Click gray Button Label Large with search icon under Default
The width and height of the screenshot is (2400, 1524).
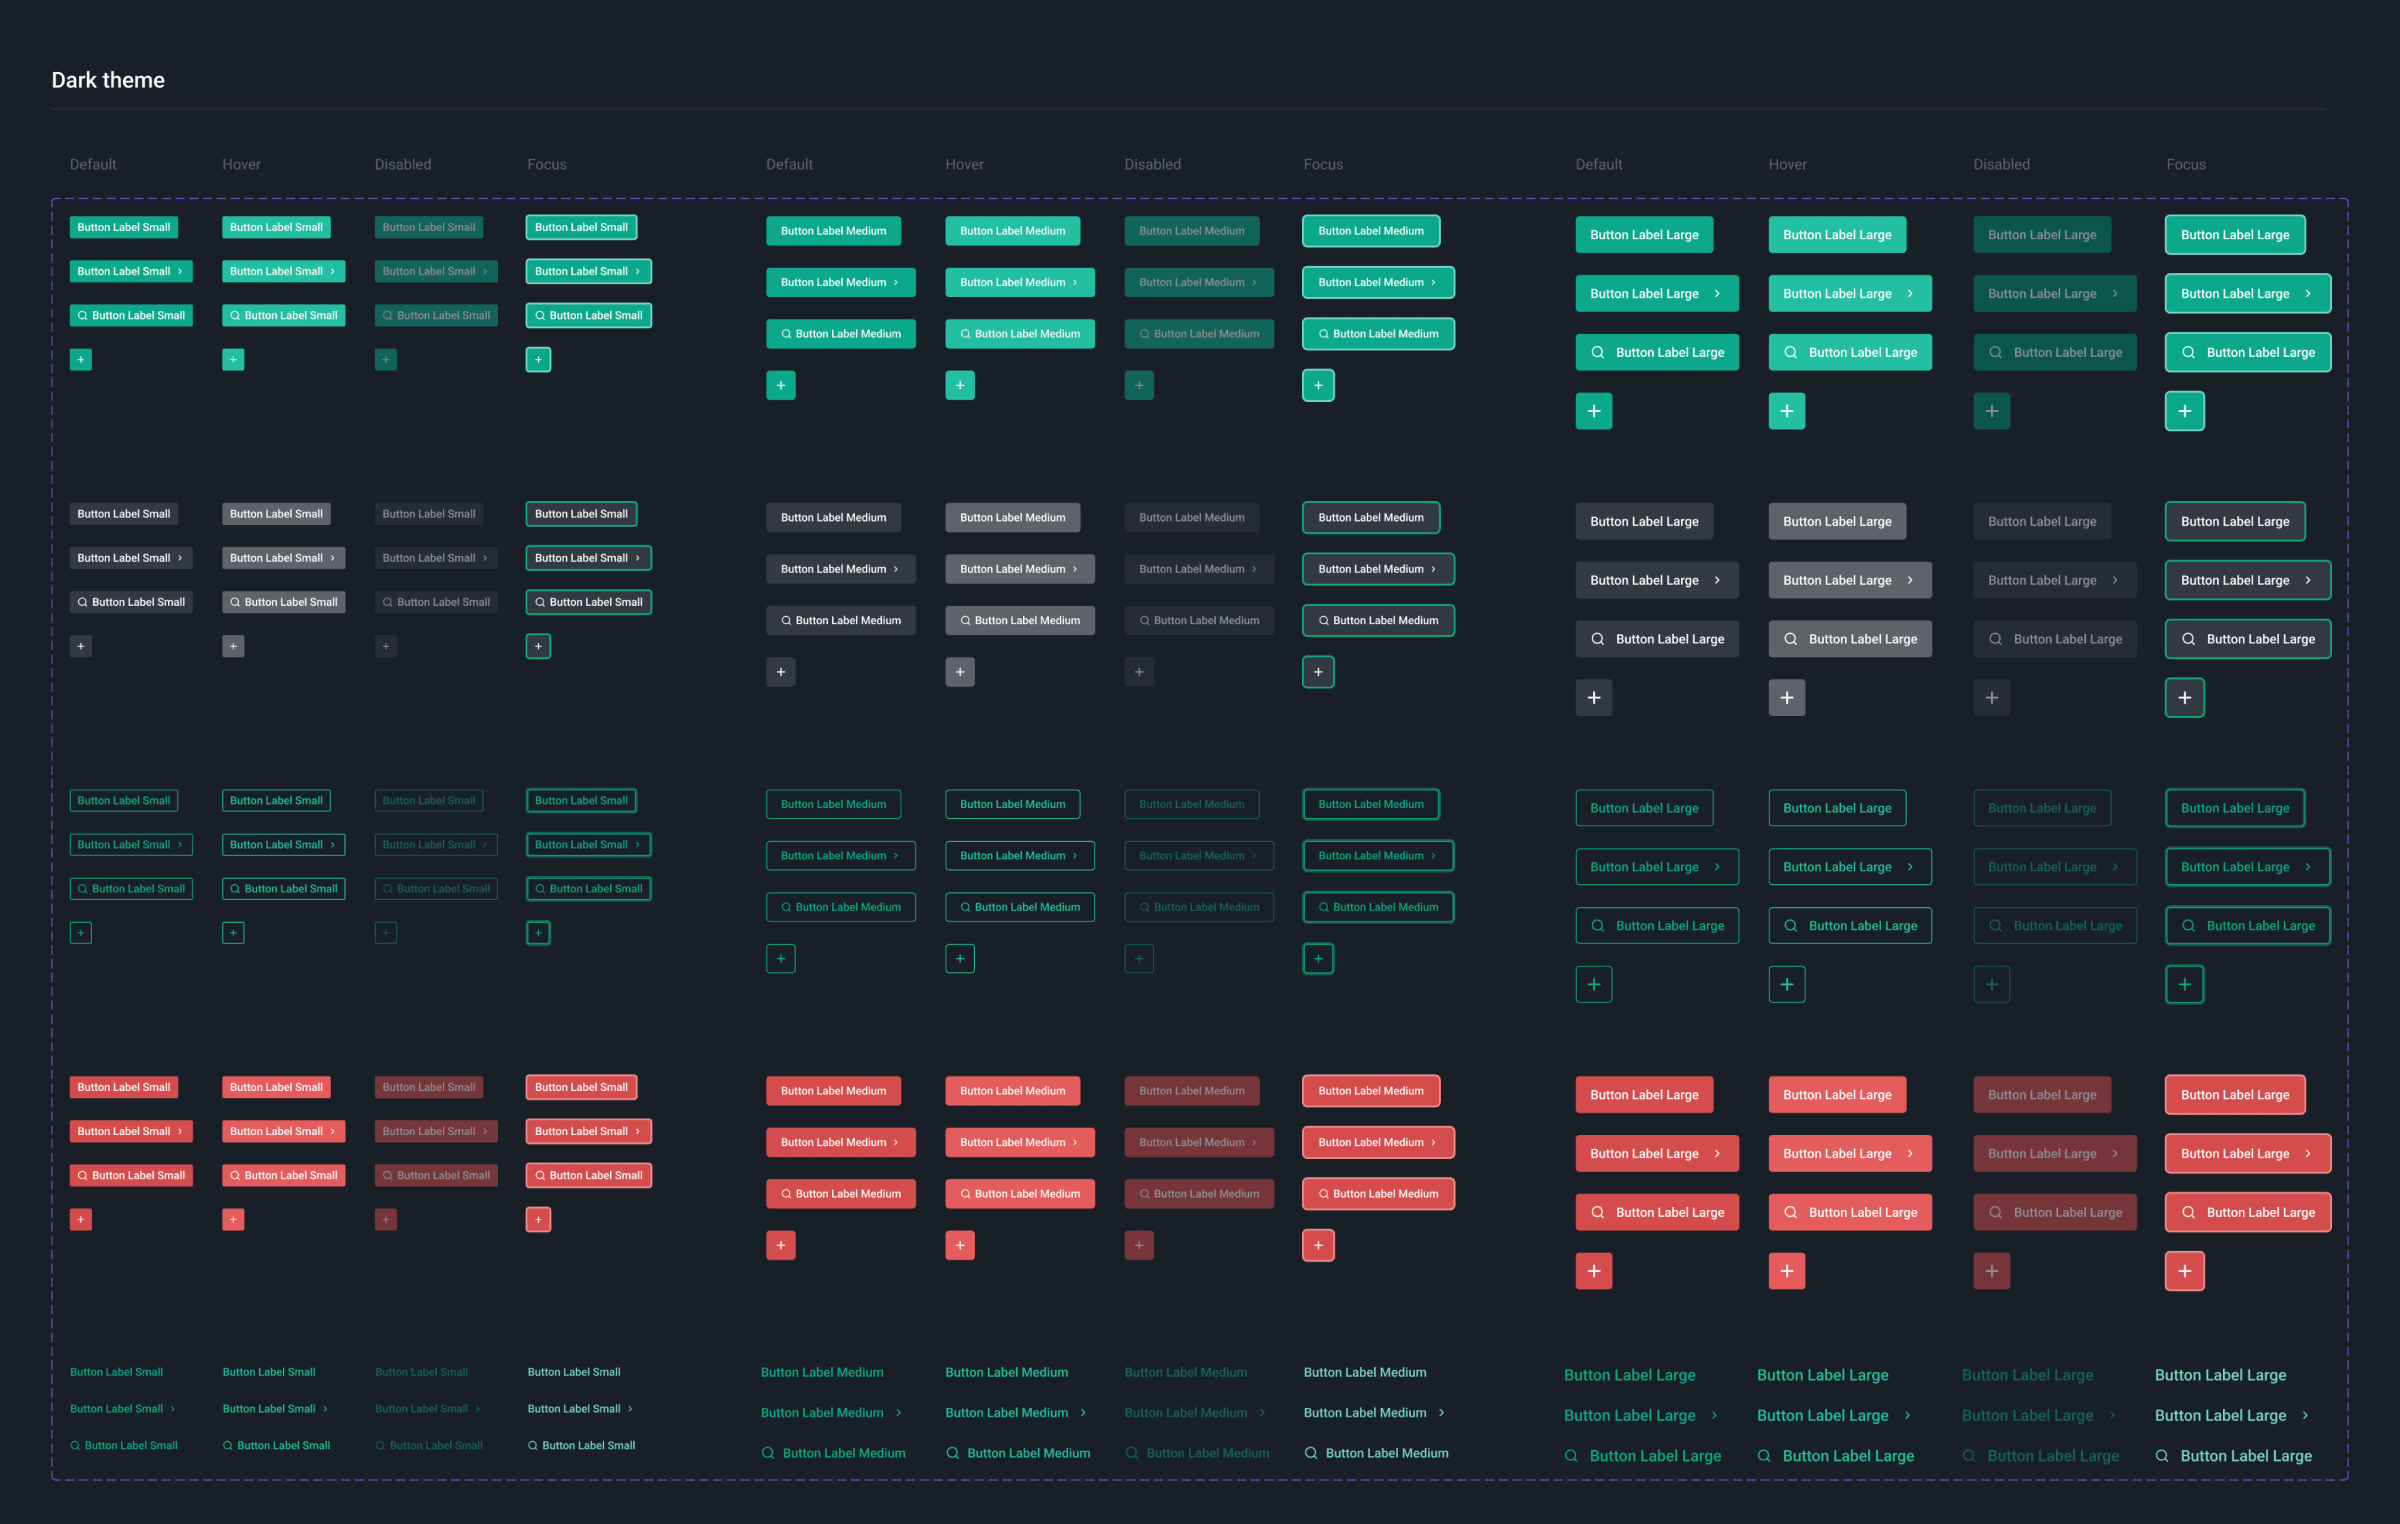[1657, 640]
